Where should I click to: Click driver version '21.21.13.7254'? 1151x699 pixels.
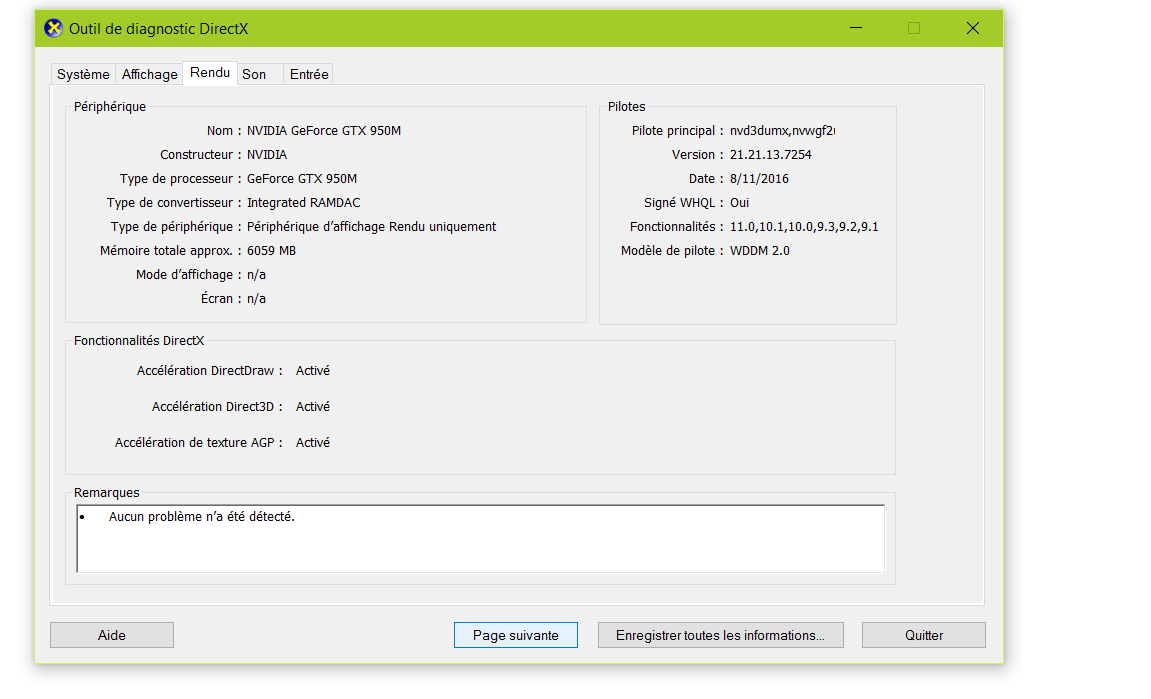pos(771,155)
